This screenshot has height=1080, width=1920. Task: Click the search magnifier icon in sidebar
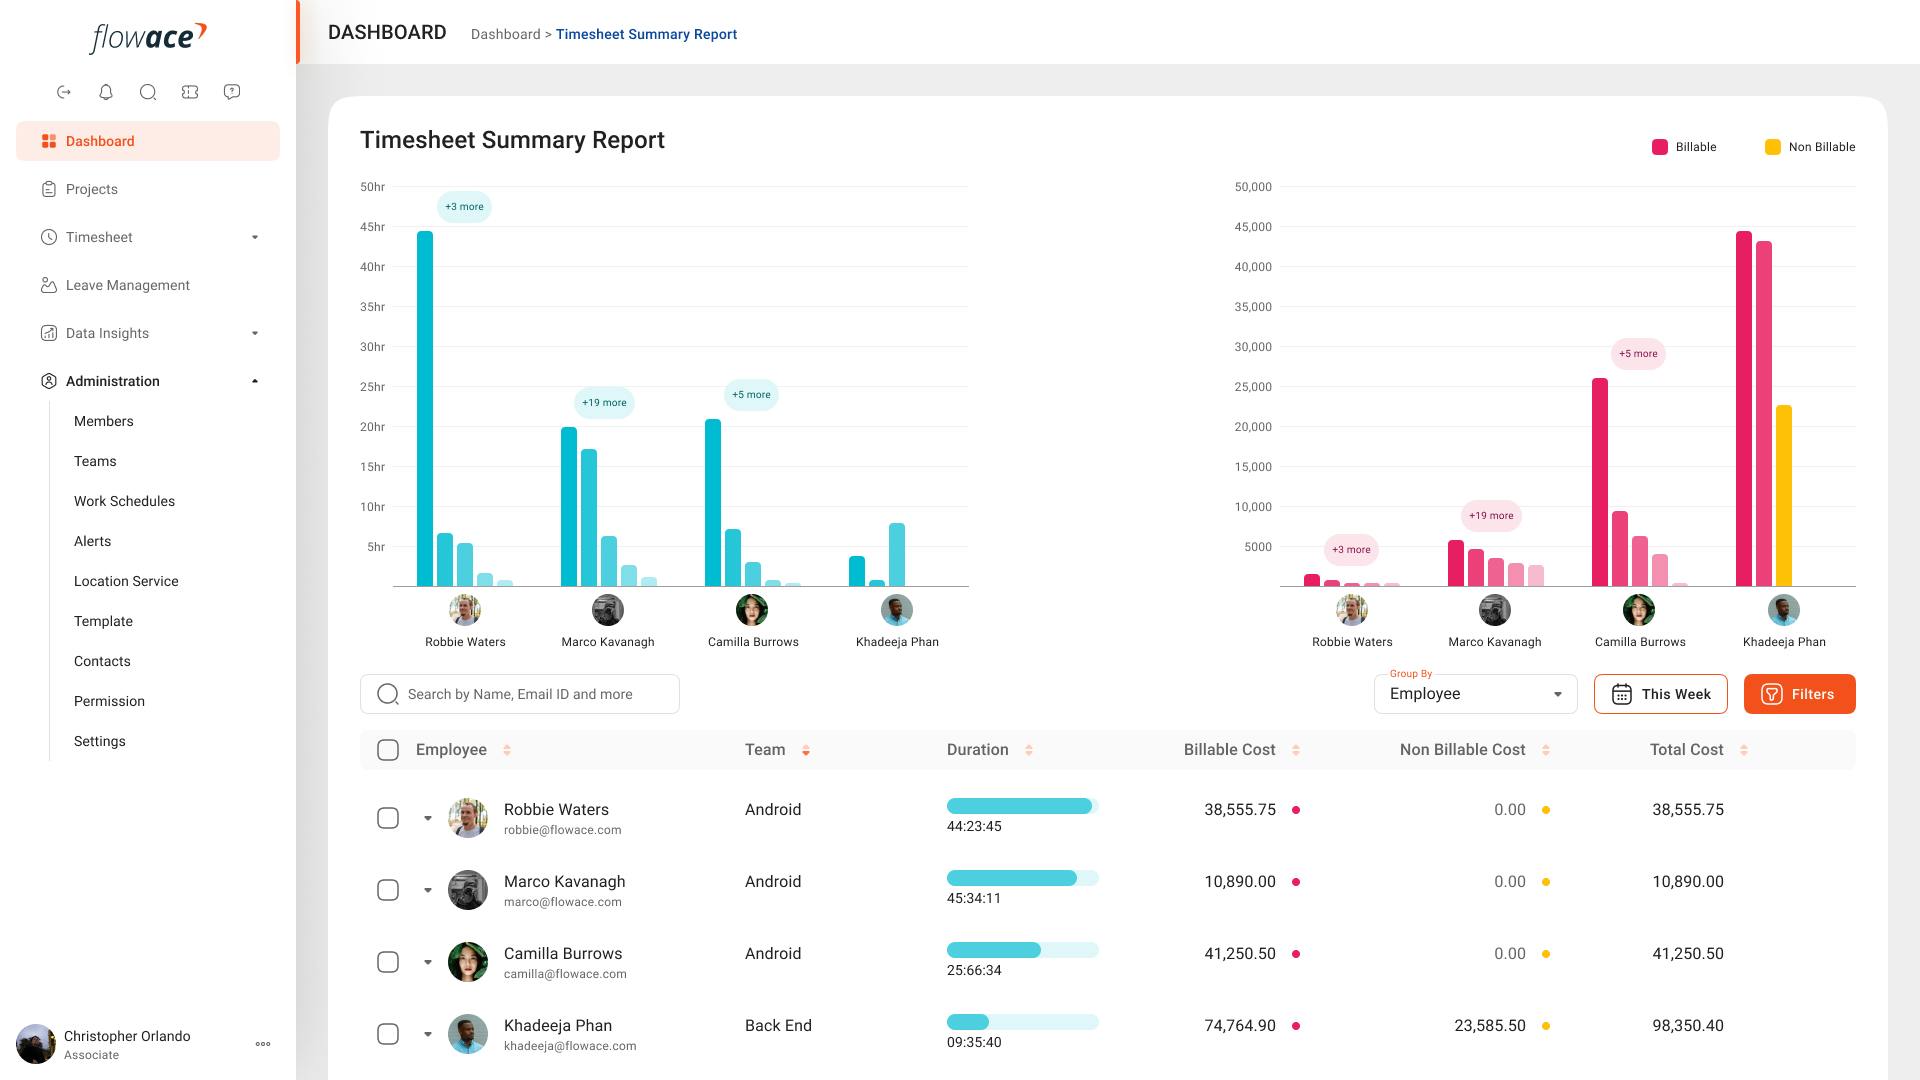[x=148, y=92]
